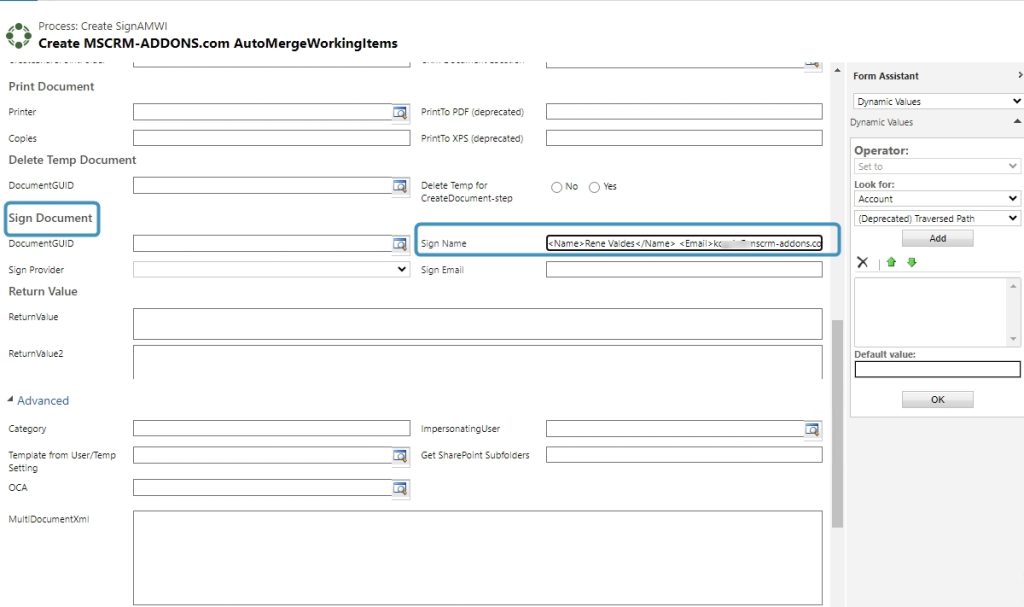Open the OCA lookup icon
Viewport: 1024px width, 607px height.
399,488
